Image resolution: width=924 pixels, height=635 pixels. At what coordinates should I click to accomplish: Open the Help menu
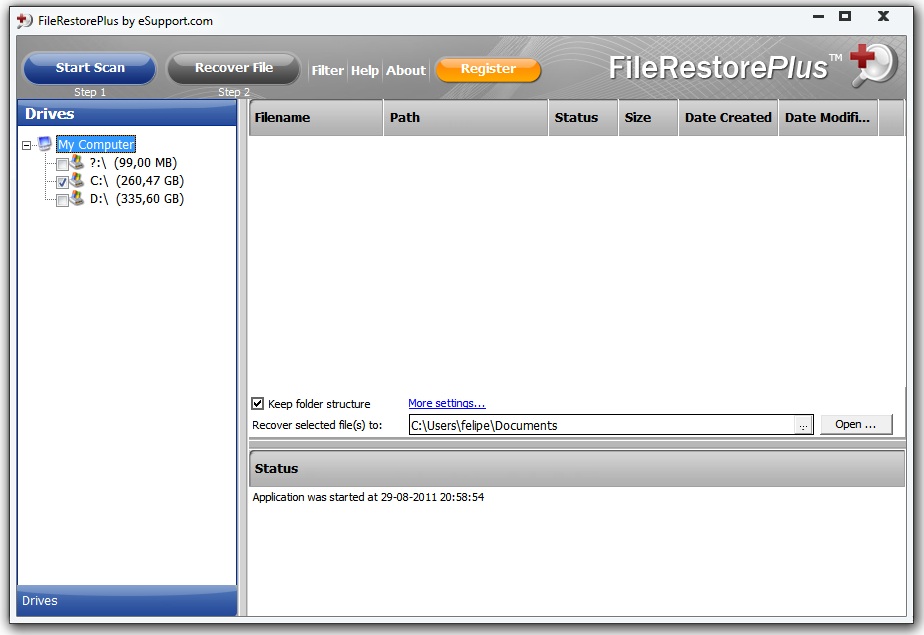pyautogui.click(x=365, y=70)
